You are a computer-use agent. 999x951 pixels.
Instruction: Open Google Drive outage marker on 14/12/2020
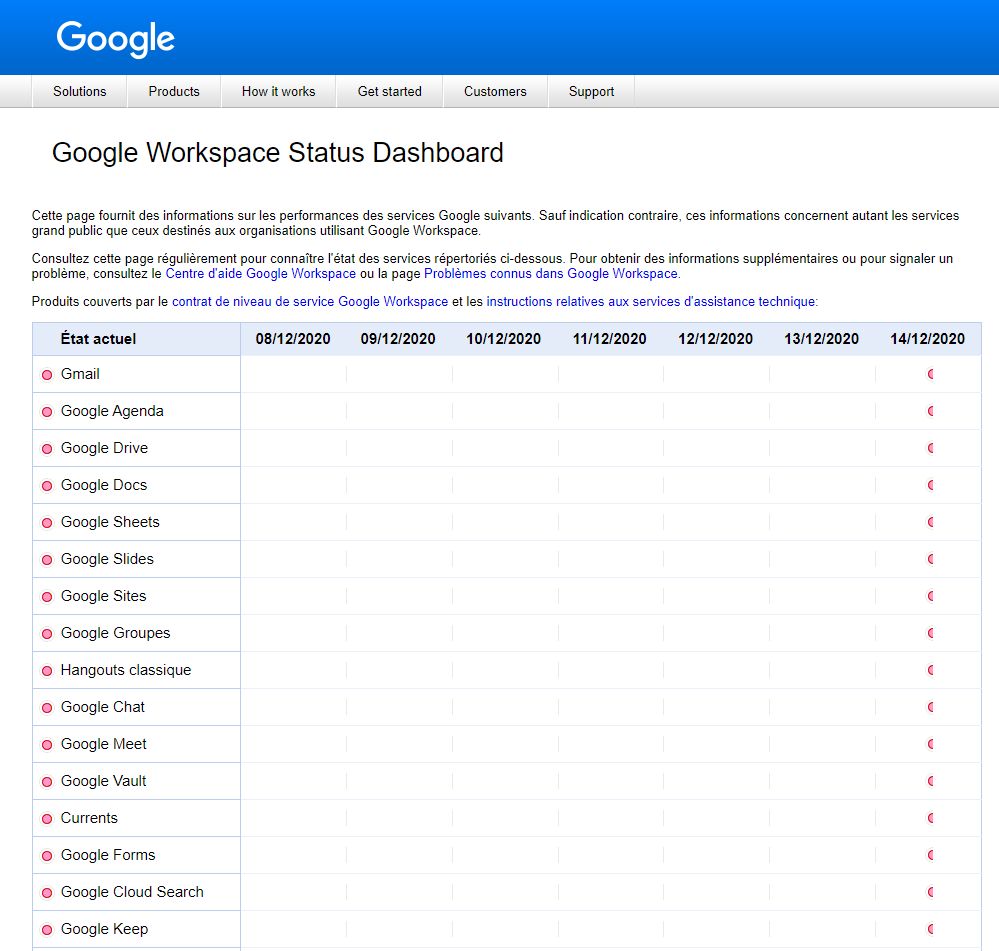tap(930, 448)
